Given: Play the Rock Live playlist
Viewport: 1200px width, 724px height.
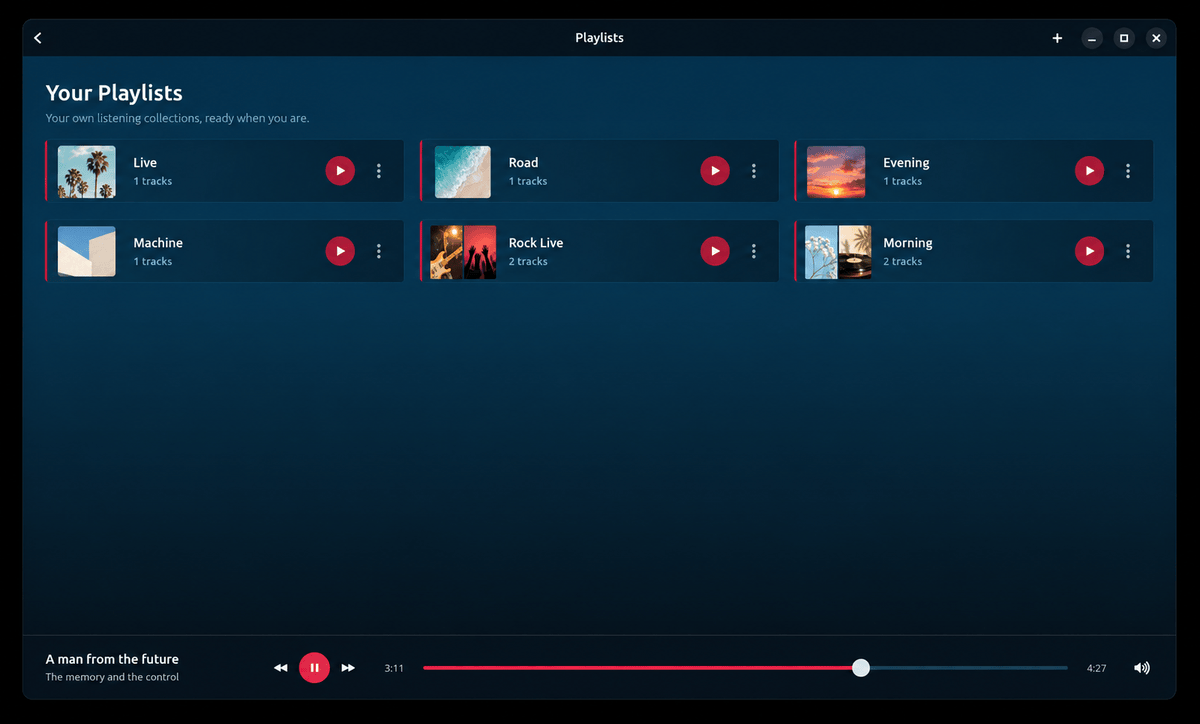Looking at the screenshot, I should (x=714, y=251).
